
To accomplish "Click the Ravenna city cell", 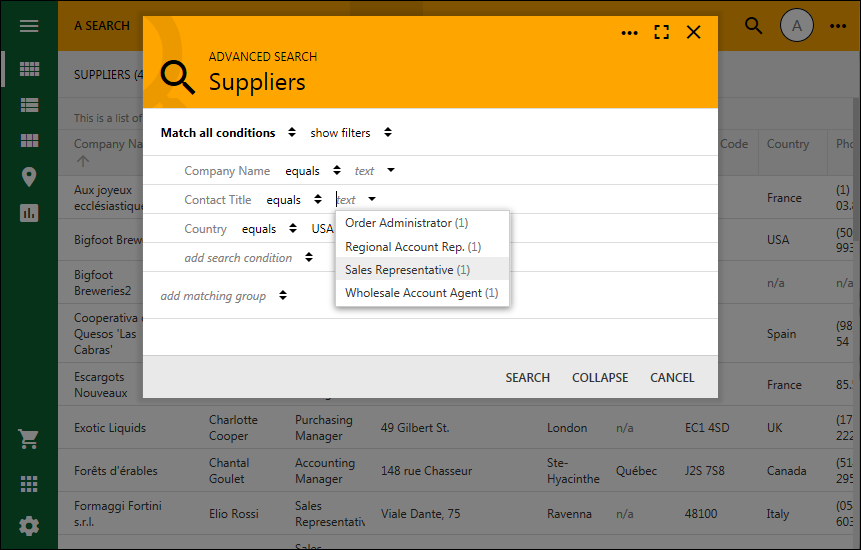I will pos(569,514).
